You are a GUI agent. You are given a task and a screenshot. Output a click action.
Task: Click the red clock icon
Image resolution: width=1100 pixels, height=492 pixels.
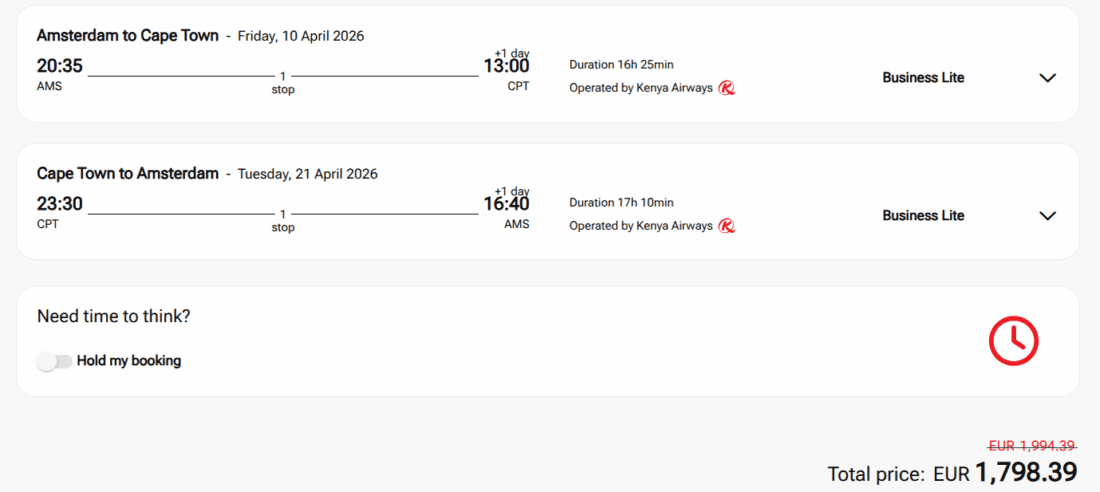[1013, 341]
